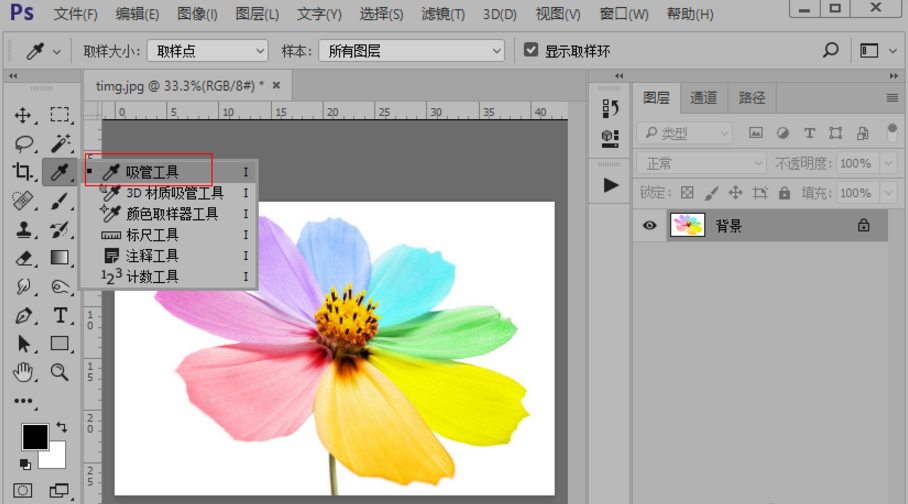Screen dimensions: 908x504
Task: Open the 滤镜(T) menu
Action: 441,14
